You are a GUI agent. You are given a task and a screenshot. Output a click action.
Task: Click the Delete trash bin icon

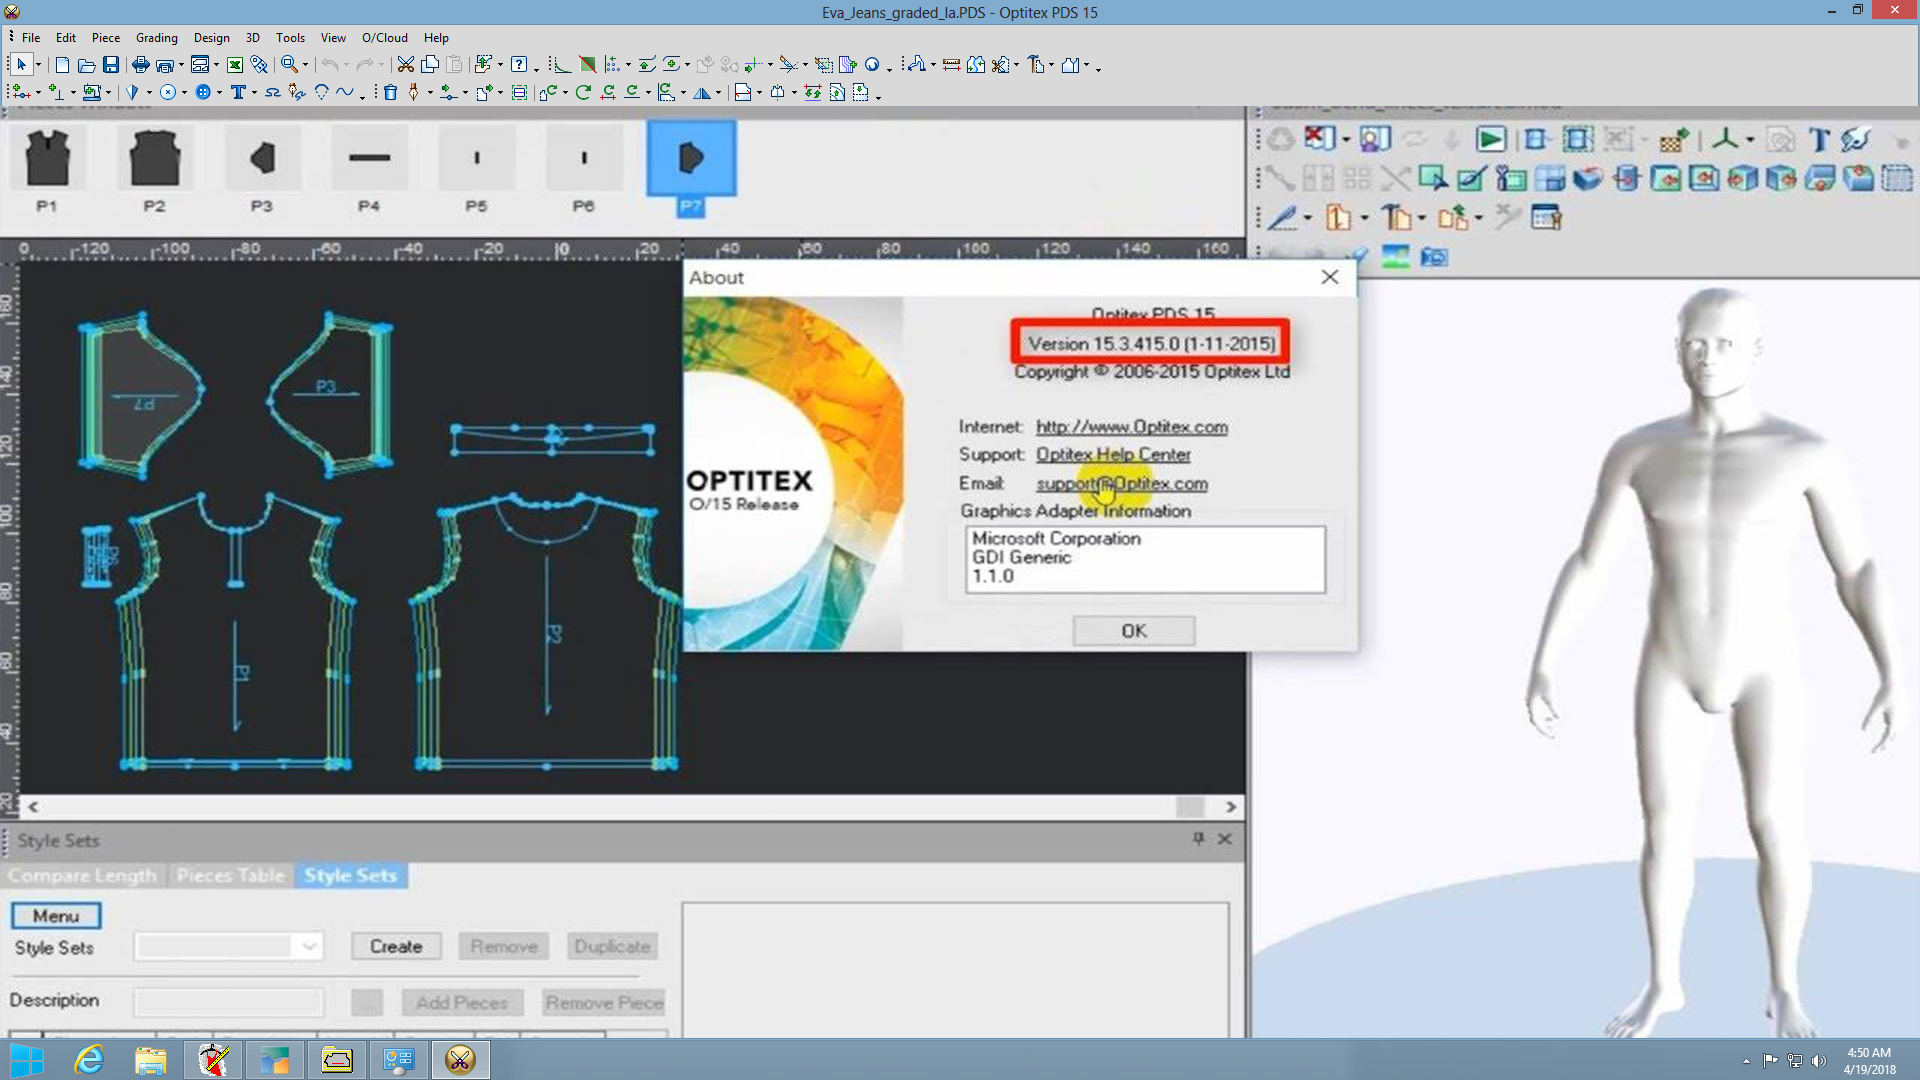point(390,93)
